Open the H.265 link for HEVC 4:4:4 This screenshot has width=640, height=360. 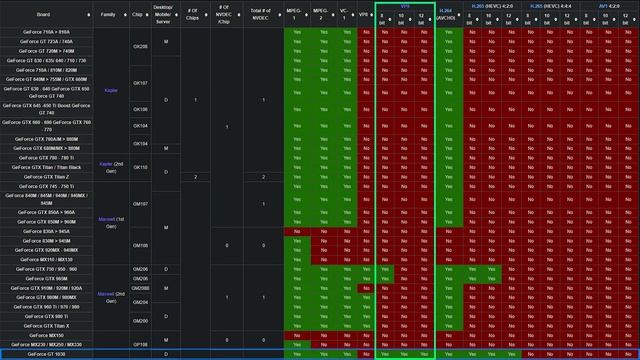point(537,6)
